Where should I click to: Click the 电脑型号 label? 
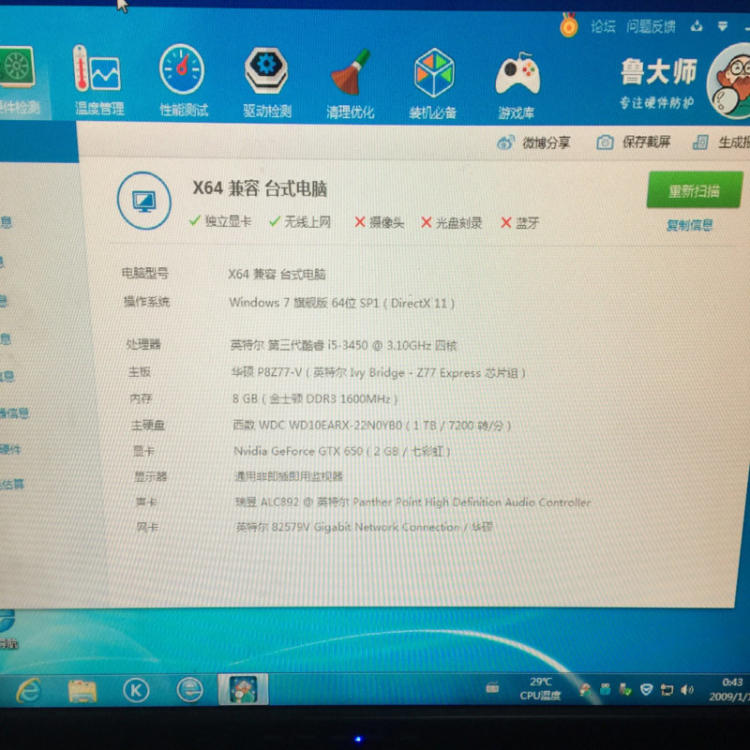click(145, 273)
